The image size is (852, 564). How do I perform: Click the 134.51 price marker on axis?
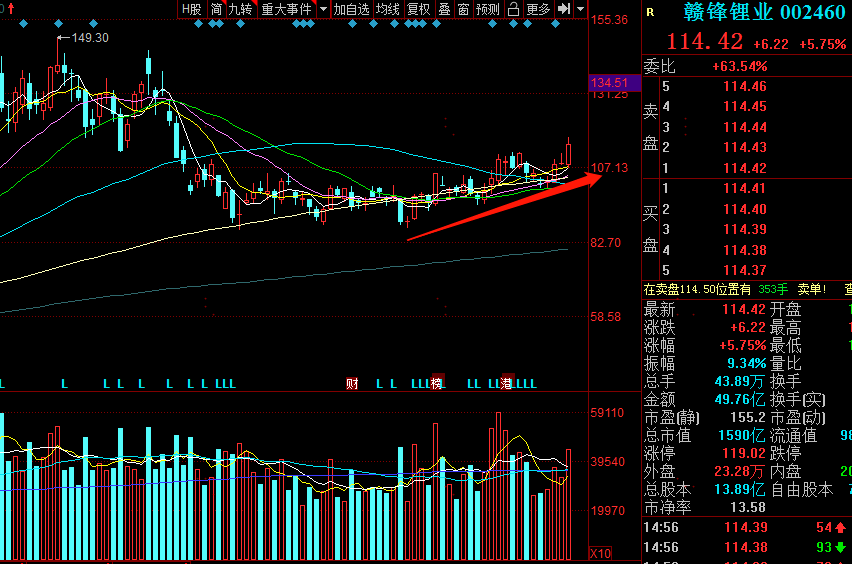coord(609,83)
